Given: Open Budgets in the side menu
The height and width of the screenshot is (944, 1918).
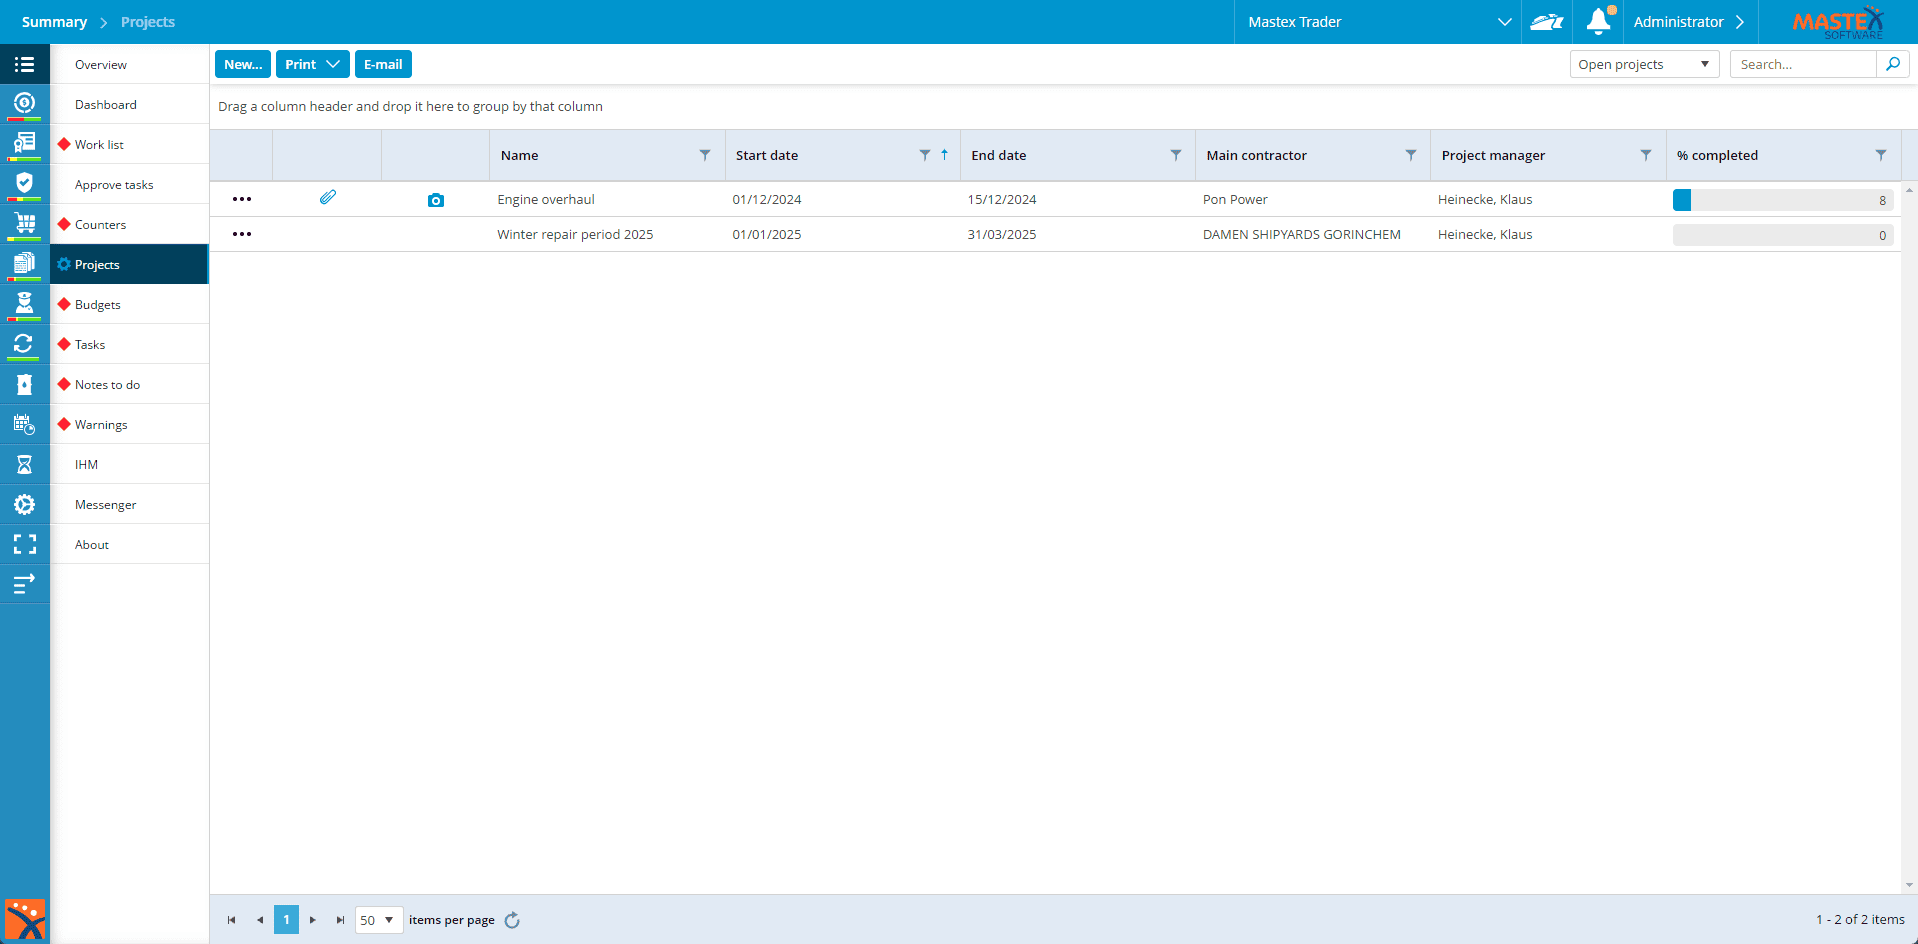Looking at the screenshot, I should point(98,305).
